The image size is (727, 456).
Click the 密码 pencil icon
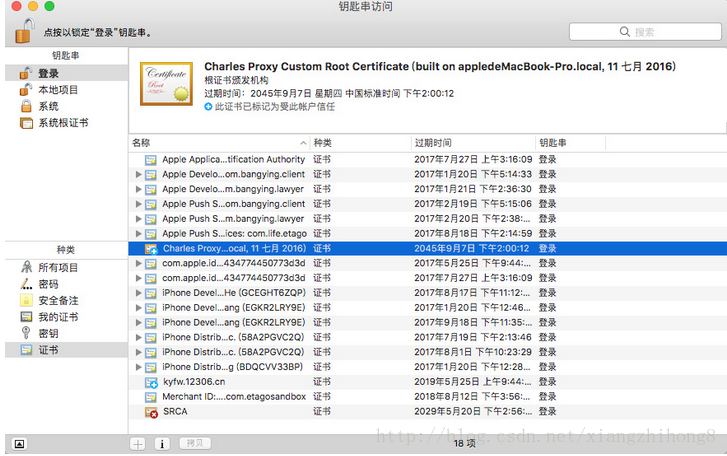click(26, 284)
